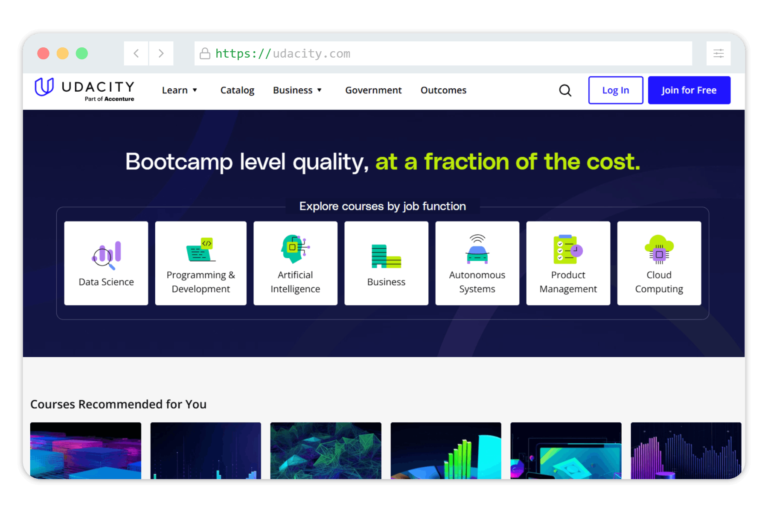Click the Udacity logo
This screenshot has width=768, height=512.
point(84,89)
